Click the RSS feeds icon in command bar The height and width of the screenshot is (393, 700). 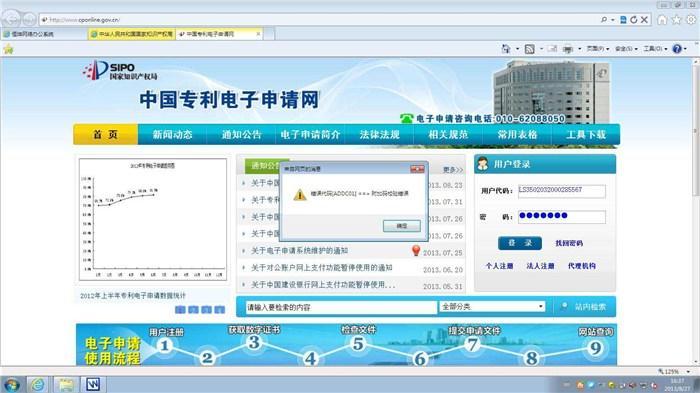[x=529, y=49]
